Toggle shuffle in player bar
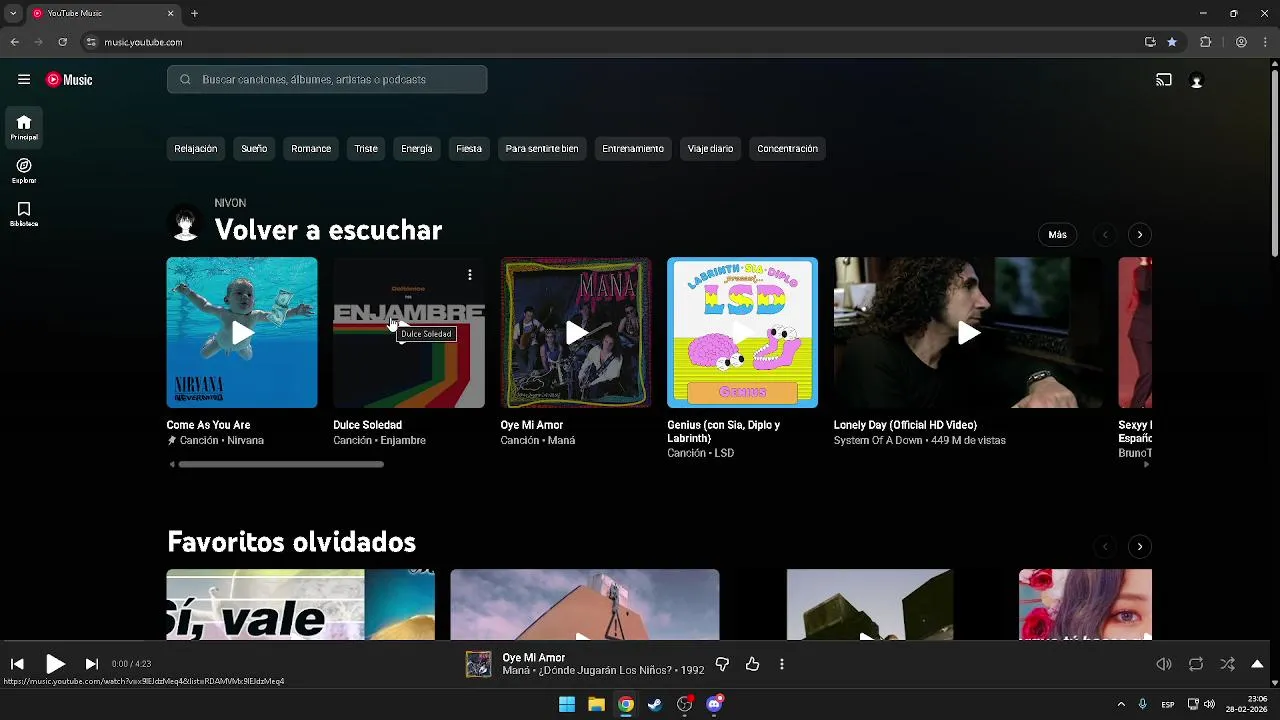The image size is (1280, 720). 1227,664
